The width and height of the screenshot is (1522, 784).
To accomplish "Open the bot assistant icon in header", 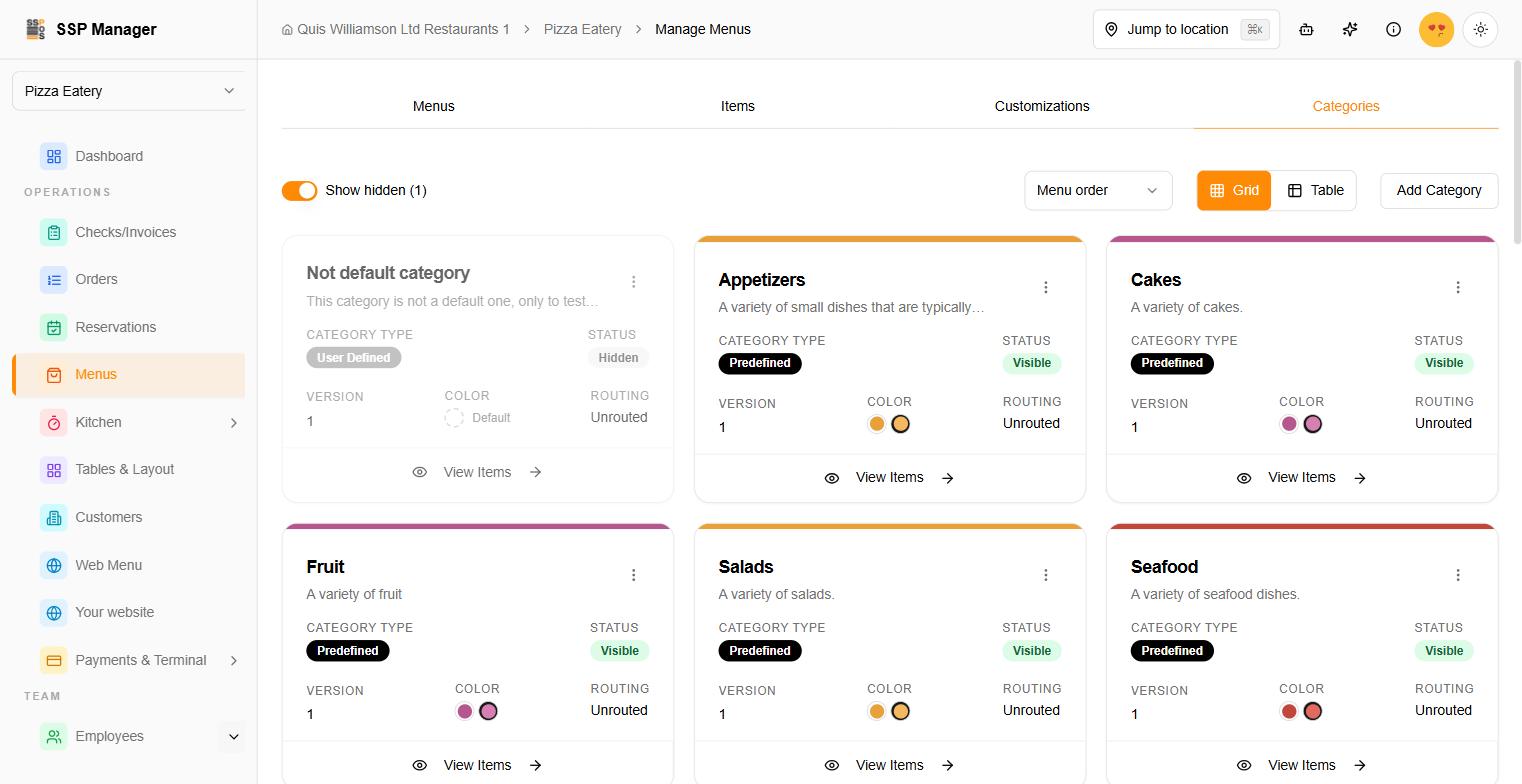I will pos(1306,29).
